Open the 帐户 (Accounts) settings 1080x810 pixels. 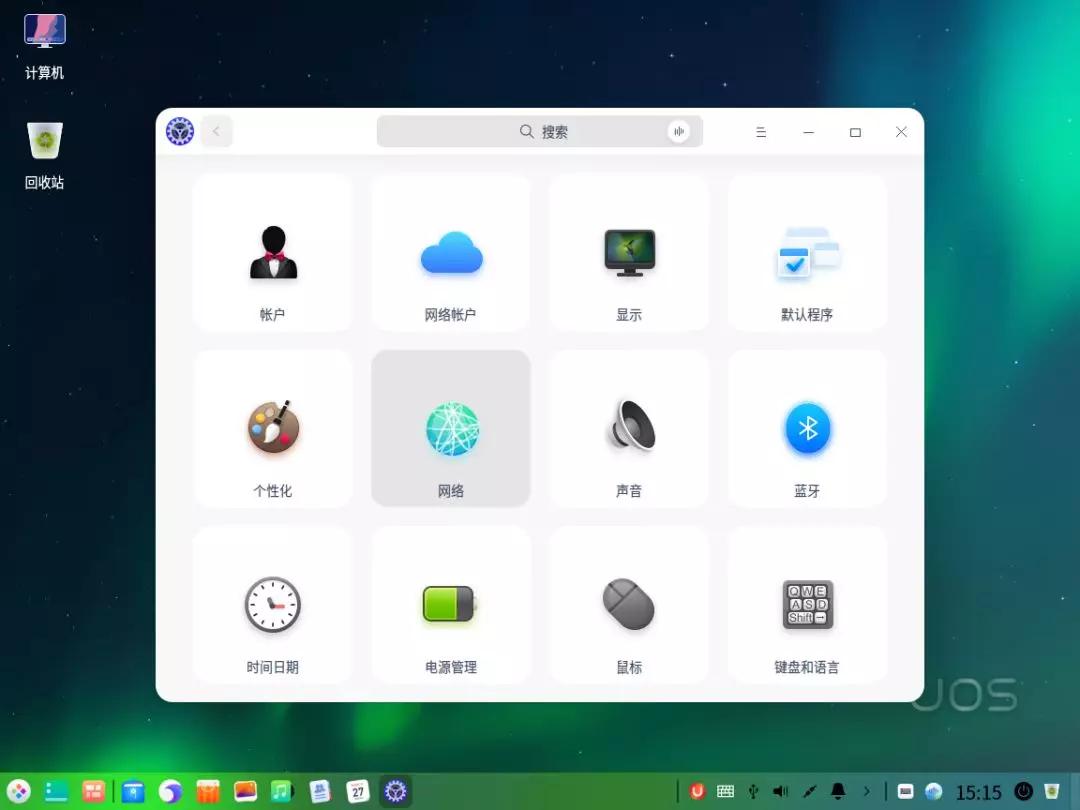[x=273, y=253]
